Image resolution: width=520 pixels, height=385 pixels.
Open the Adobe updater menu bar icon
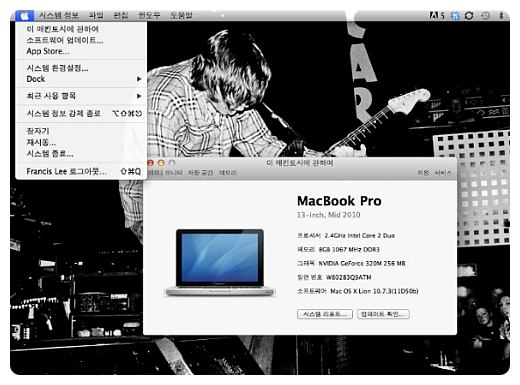[x=437, y=15]
